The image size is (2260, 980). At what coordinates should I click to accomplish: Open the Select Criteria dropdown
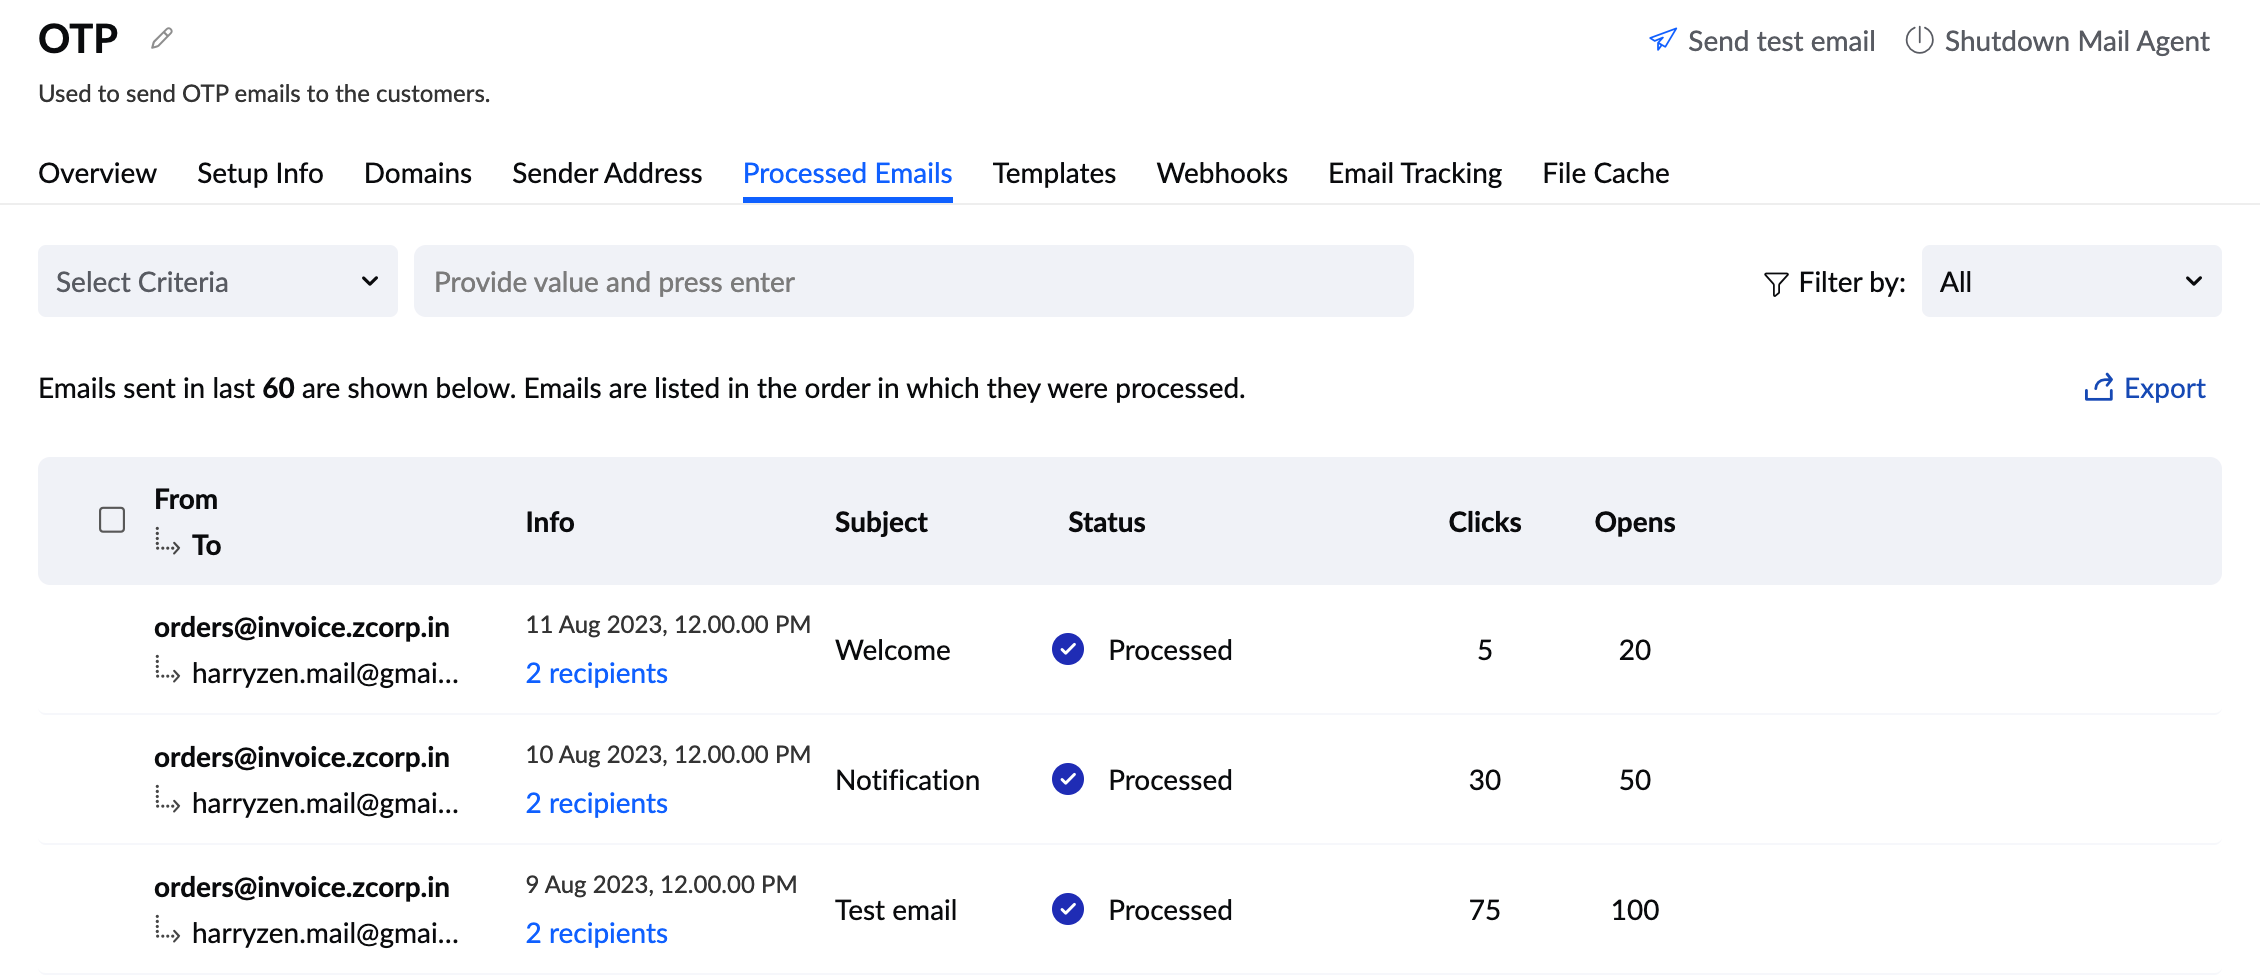(x=217, y=281)
